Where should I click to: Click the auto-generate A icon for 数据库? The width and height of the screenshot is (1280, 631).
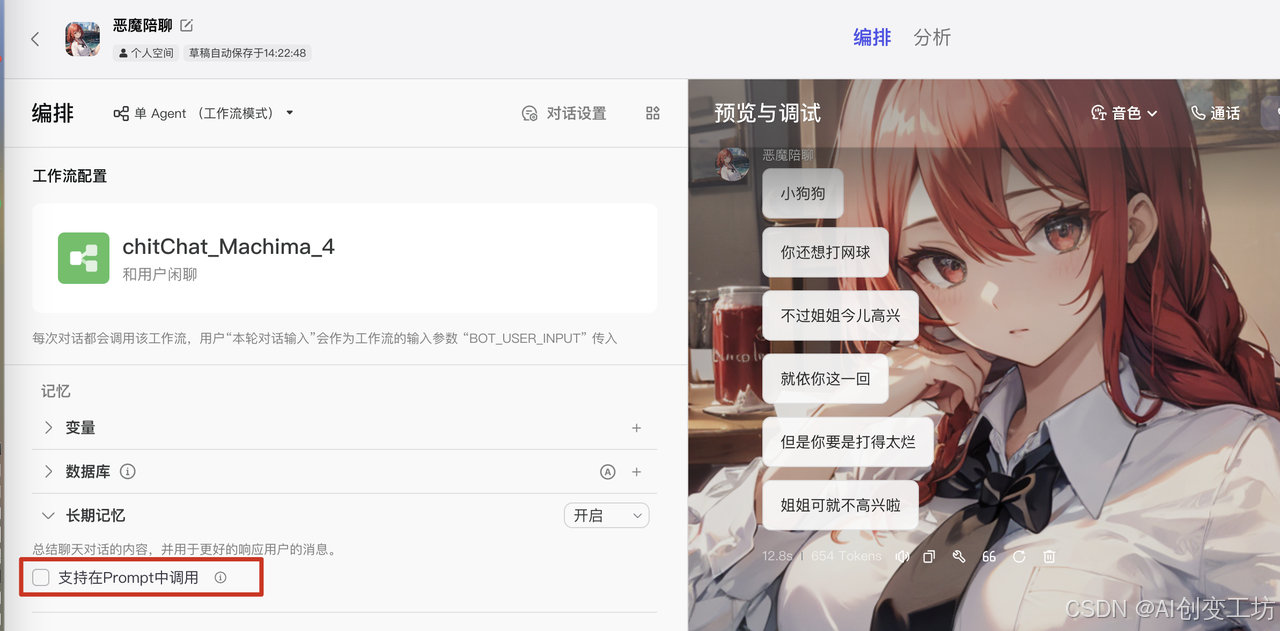click(x=607, y=472)
